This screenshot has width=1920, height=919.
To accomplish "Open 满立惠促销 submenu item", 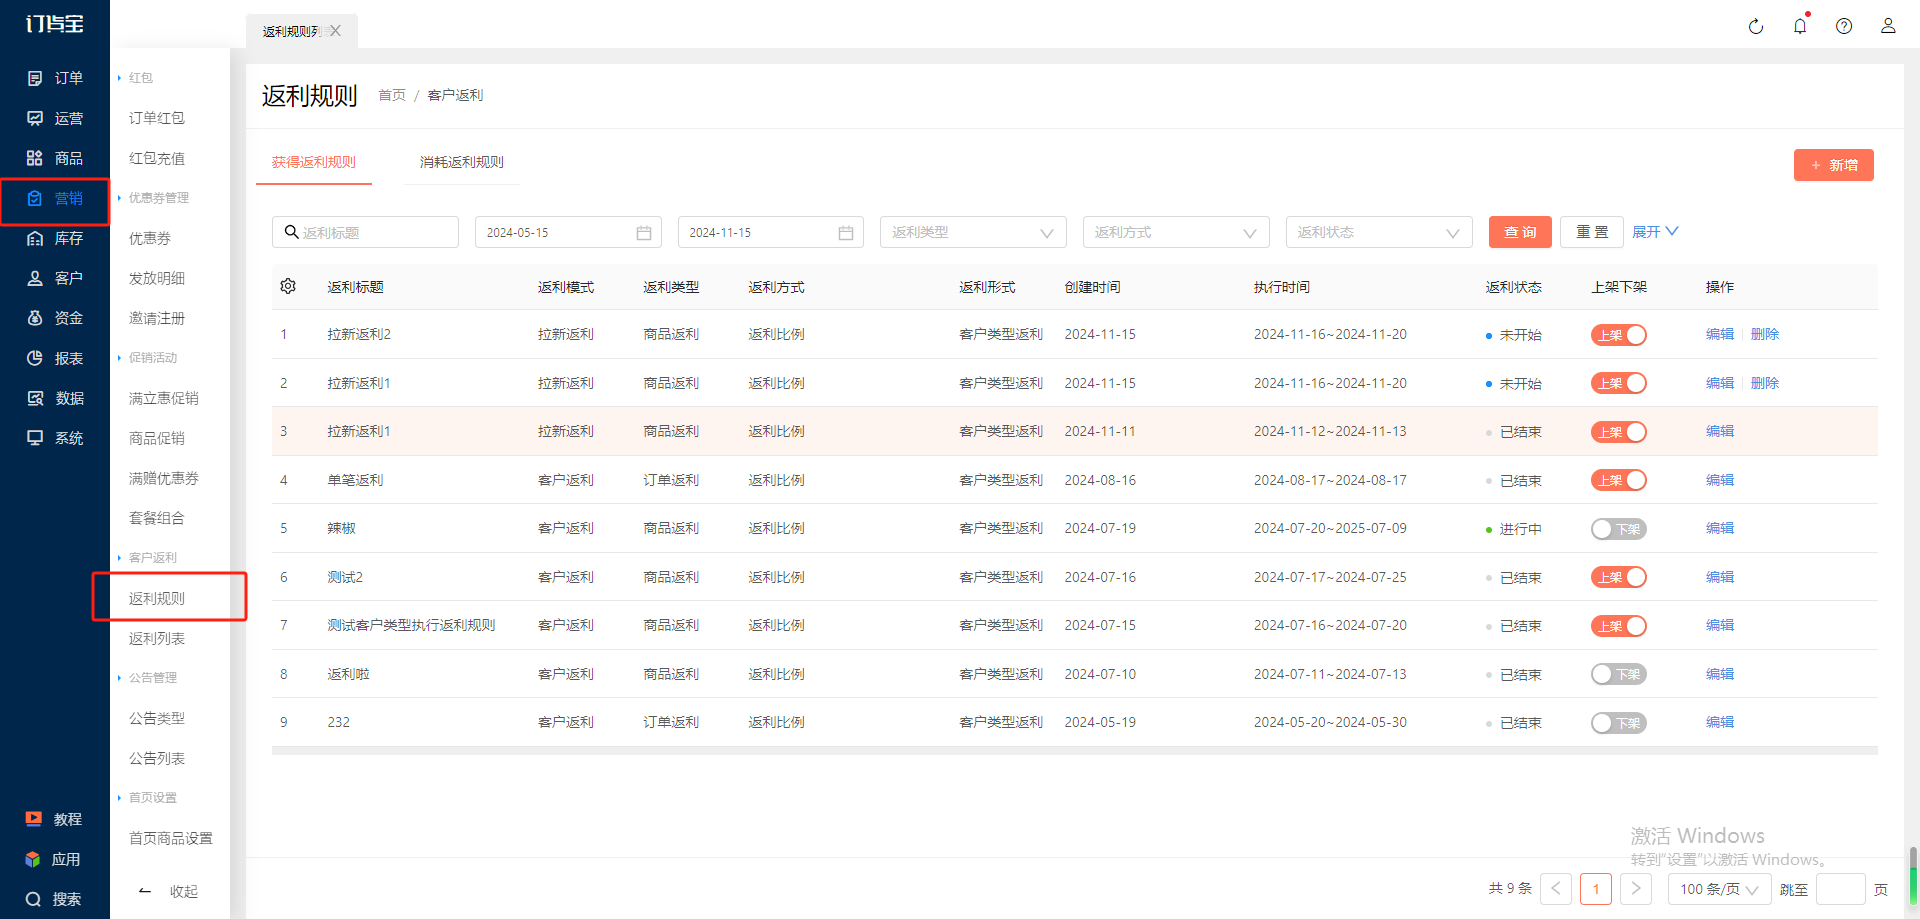I will (164, 398).
